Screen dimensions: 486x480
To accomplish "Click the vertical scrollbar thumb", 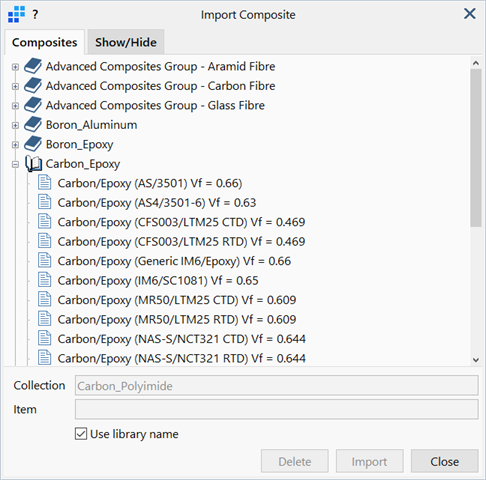I will point(476,148).
